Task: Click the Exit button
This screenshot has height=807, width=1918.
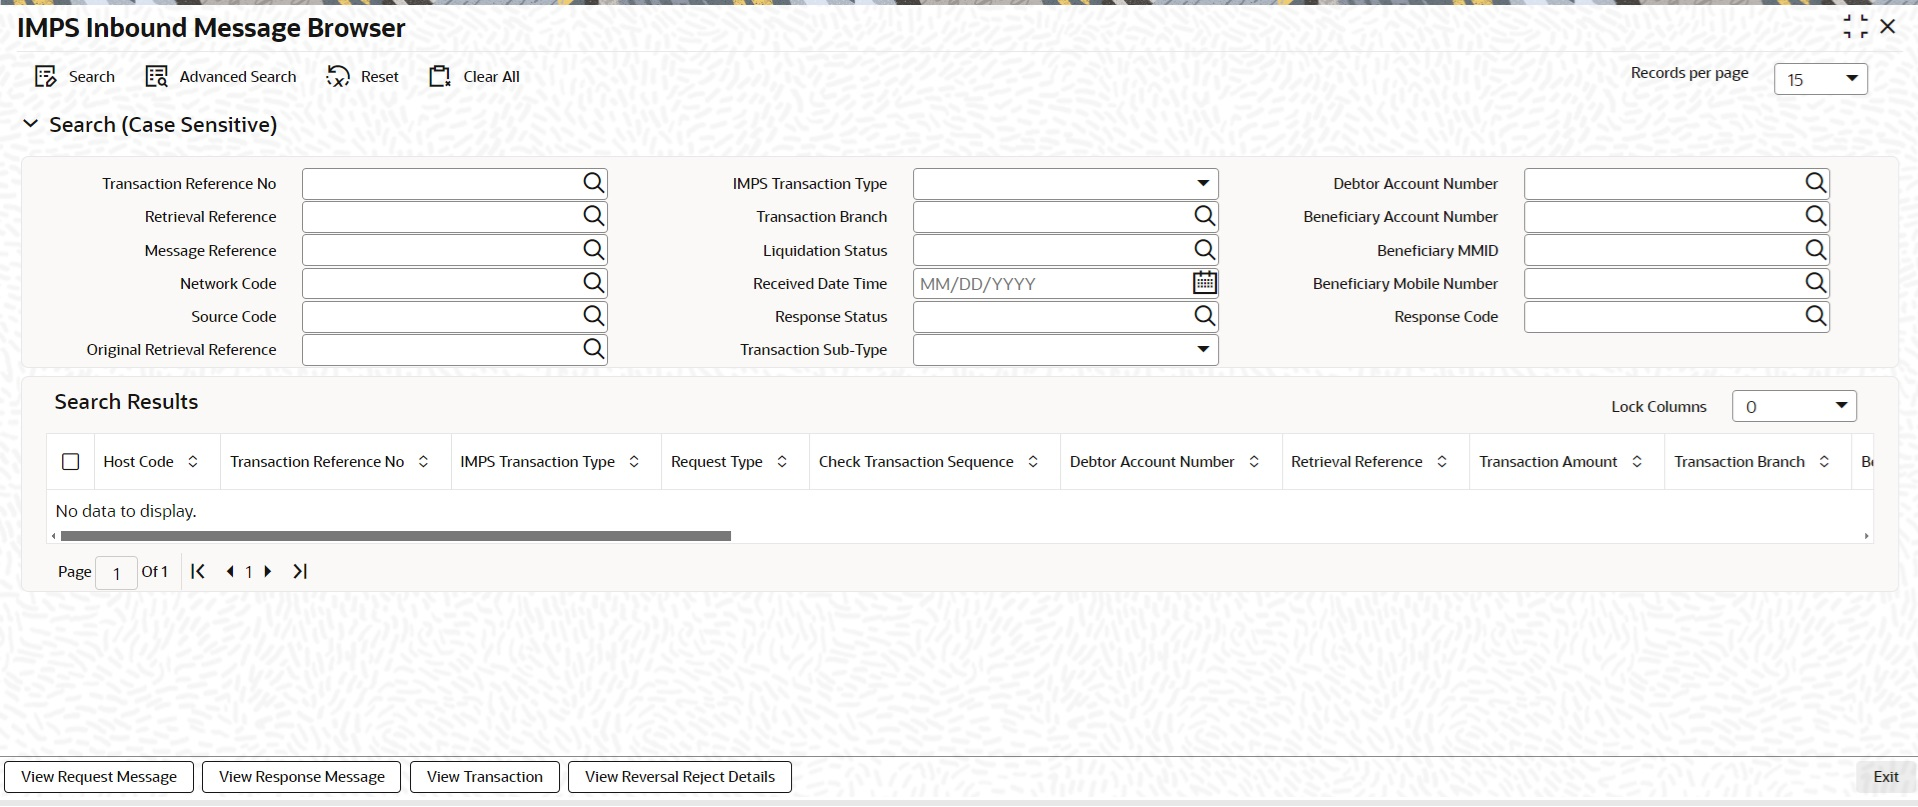Action: pyautogui.click(x=1886, y=777)
